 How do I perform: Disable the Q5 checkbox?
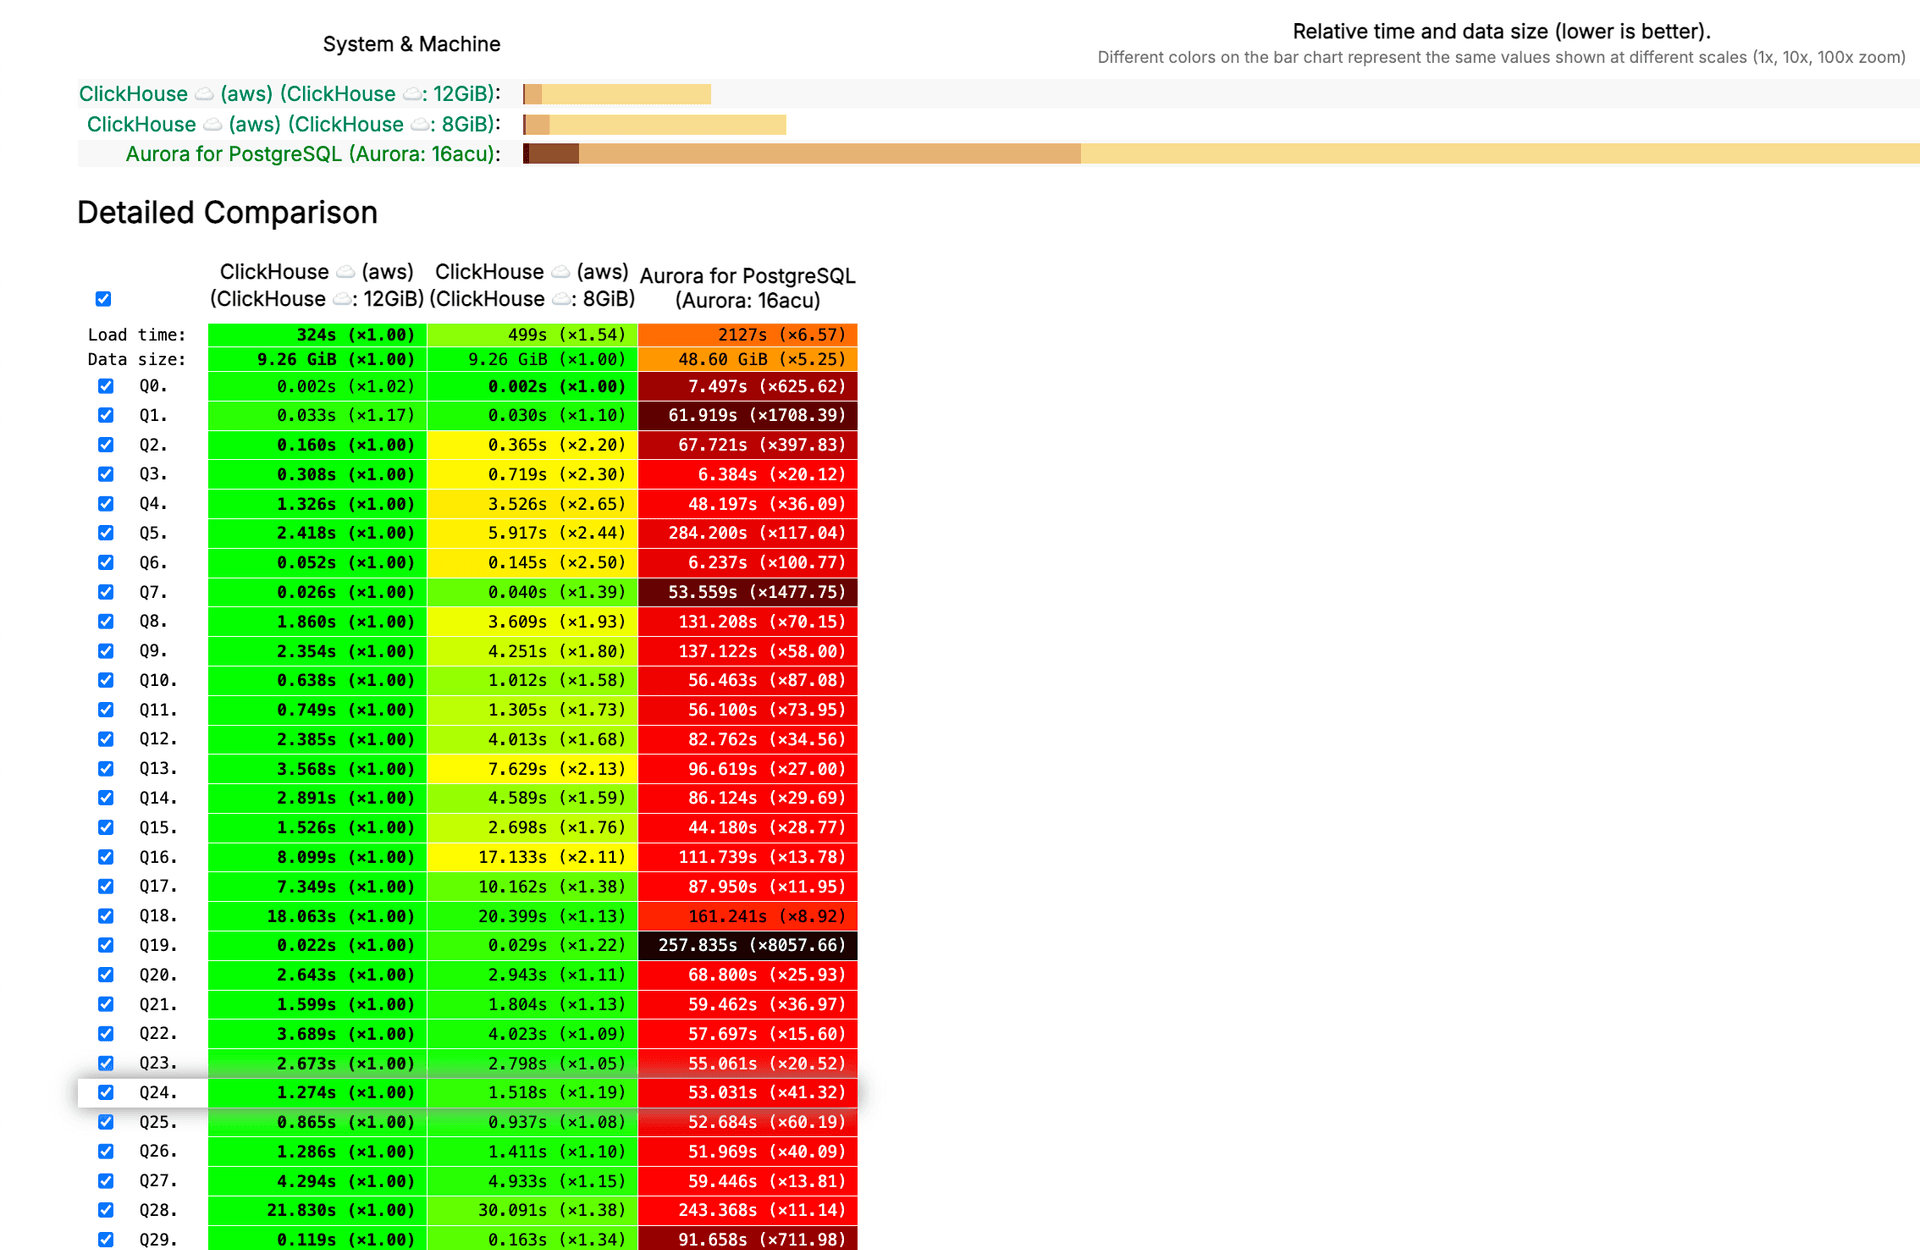coord(106,533)
